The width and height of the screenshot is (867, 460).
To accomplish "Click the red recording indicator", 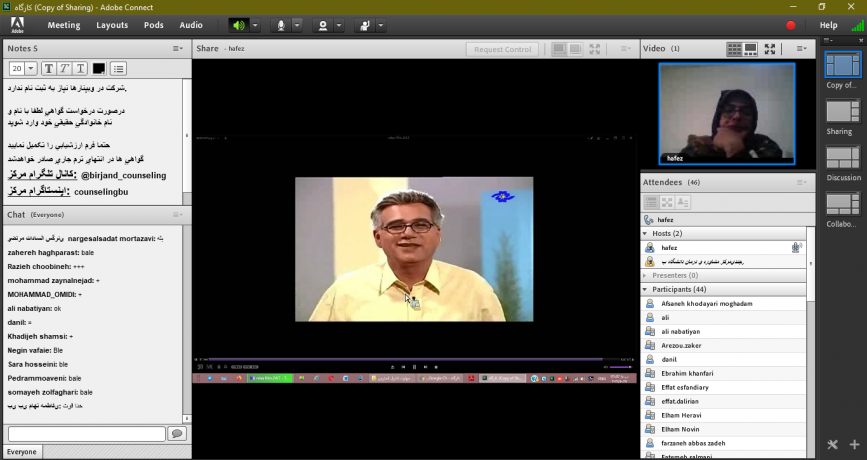I will coord(791,25).
